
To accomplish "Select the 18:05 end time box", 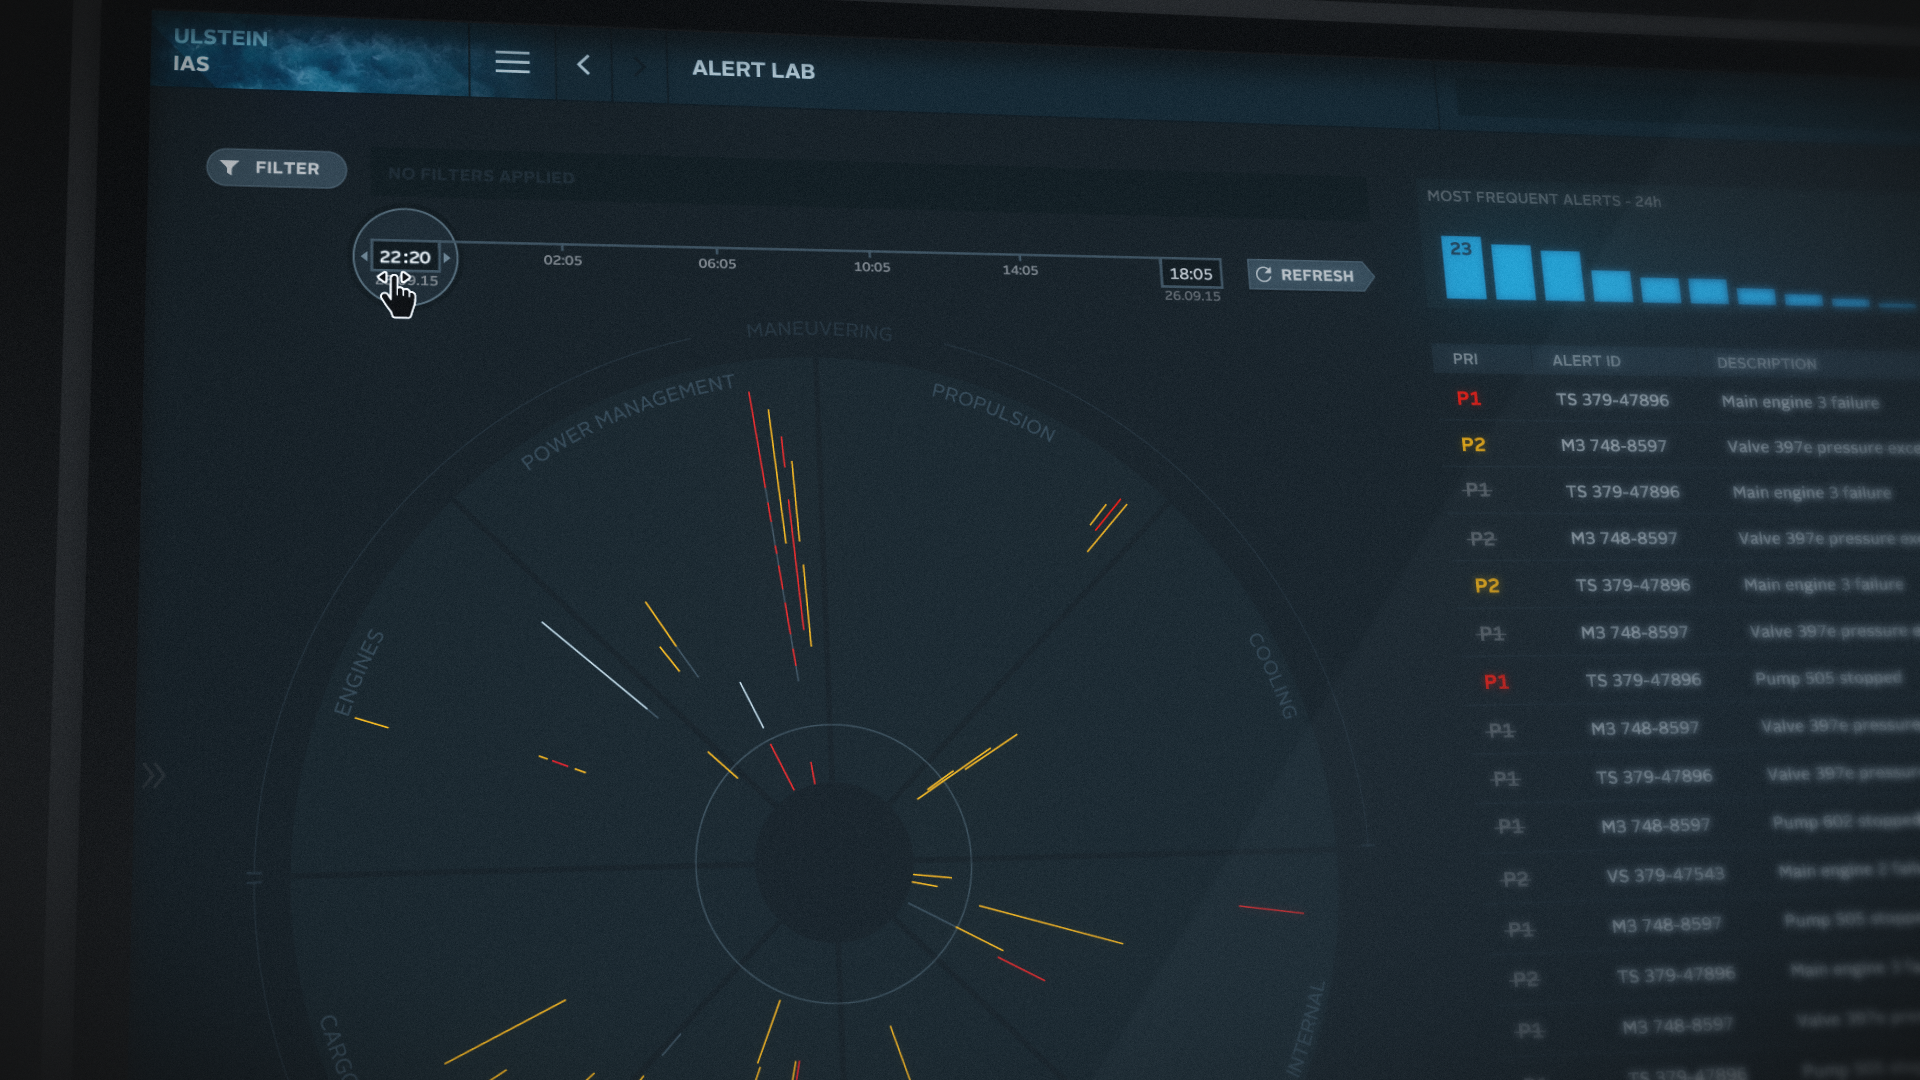I will pos(1191,274).
